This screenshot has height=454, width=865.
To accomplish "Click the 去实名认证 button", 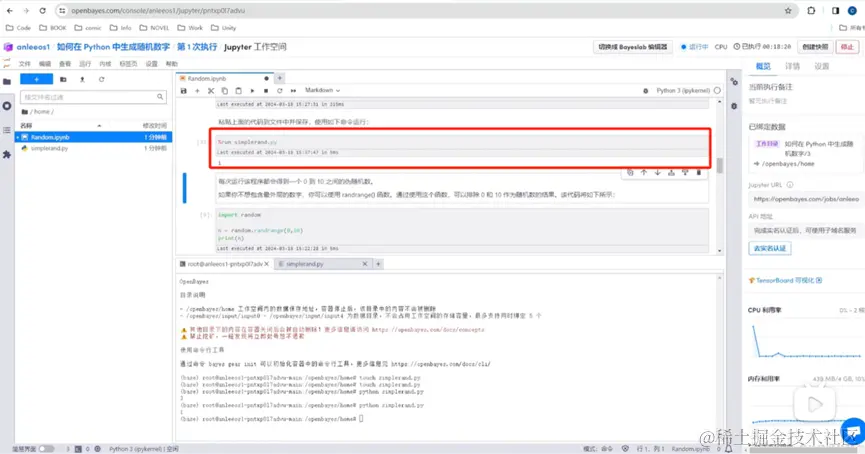I will point(770,248).
